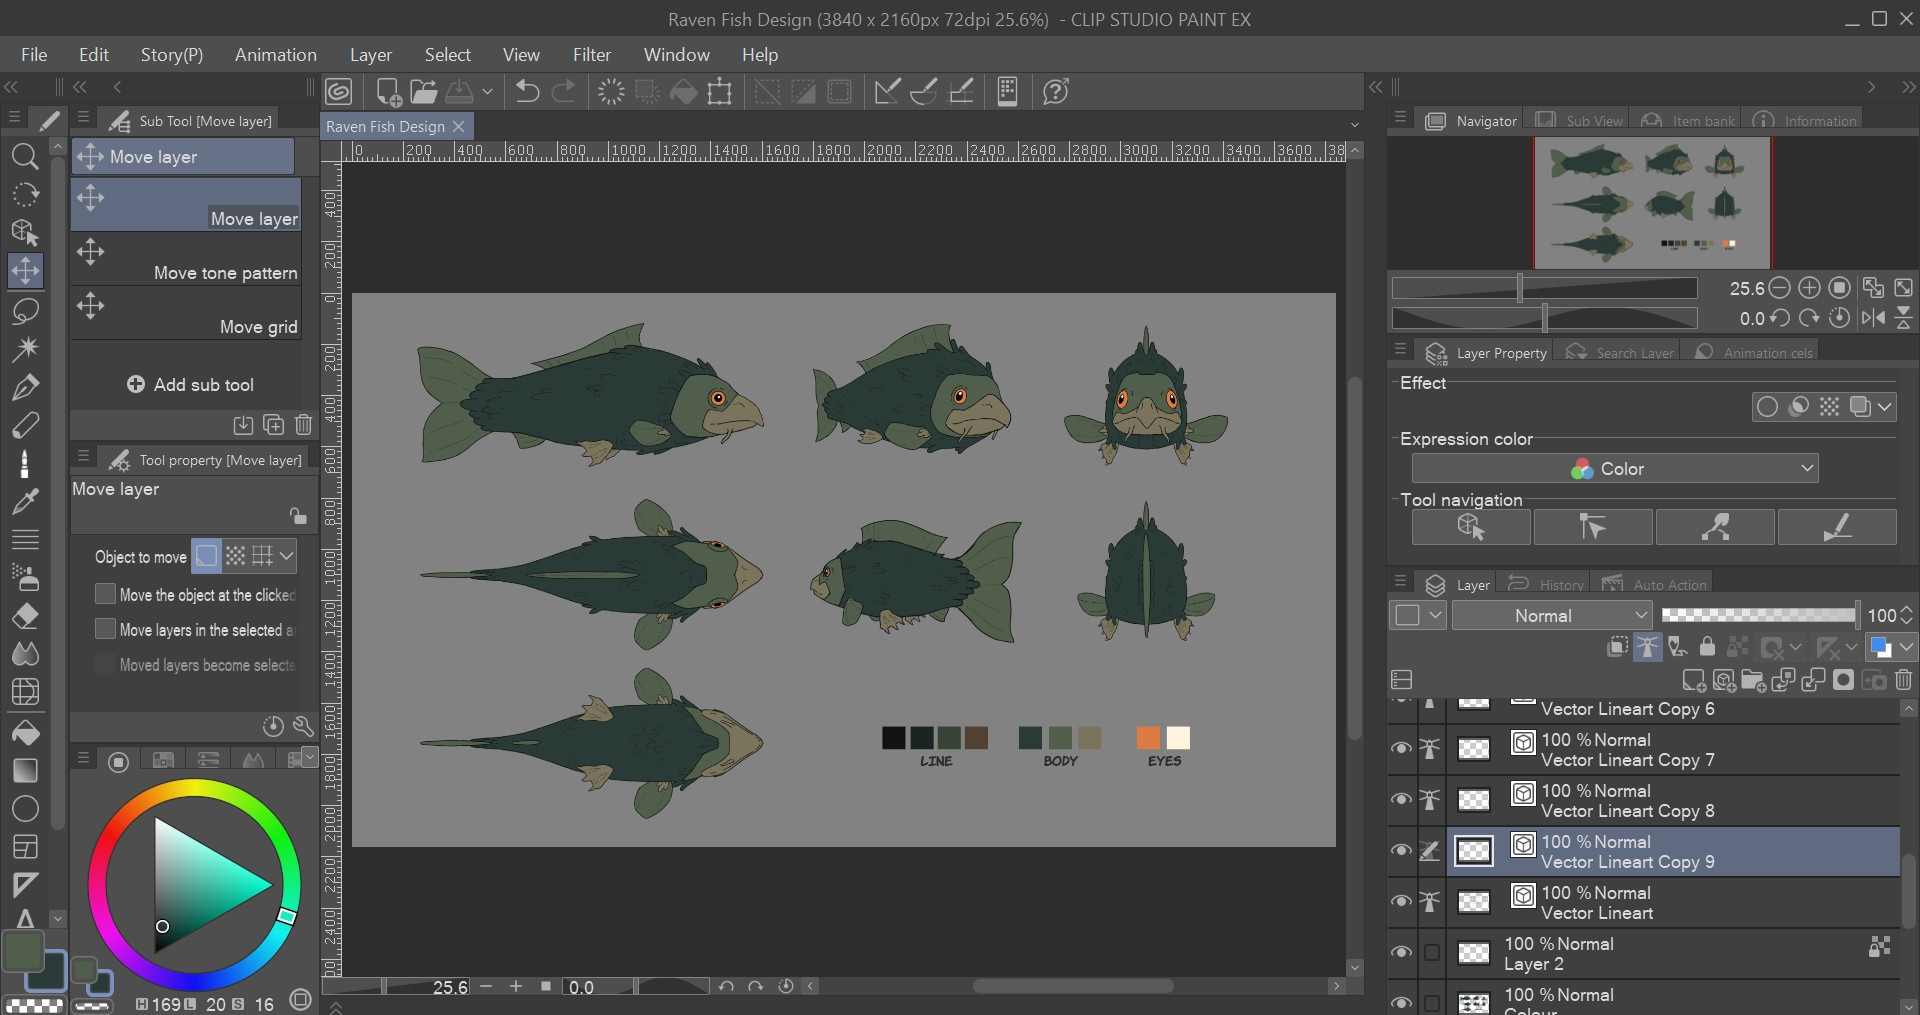
Task: Delete layer with trash icon
Action: [1904, 681]
